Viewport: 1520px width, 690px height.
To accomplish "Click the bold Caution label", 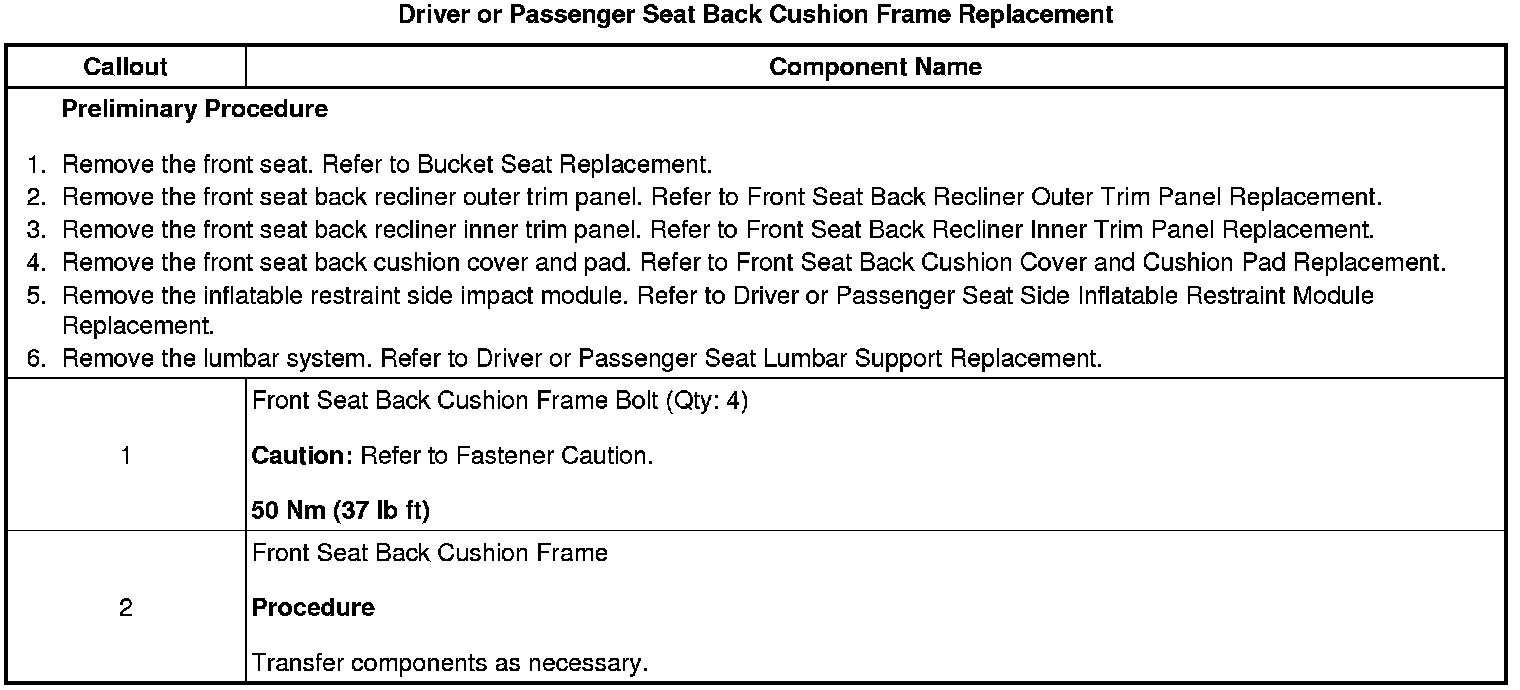I will [x=298, y=456].
